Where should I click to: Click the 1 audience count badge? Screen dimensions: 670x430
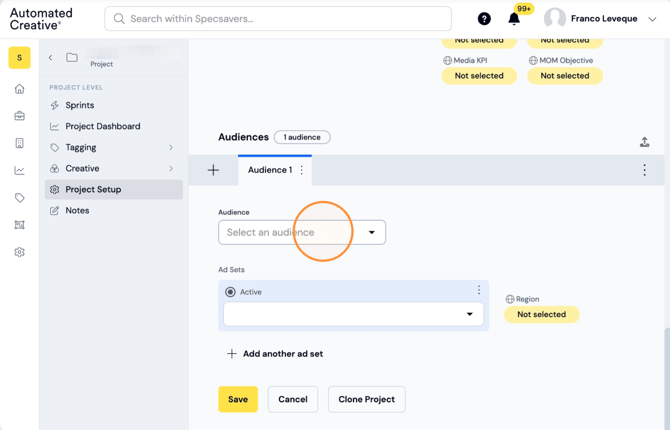pos(302,137)
